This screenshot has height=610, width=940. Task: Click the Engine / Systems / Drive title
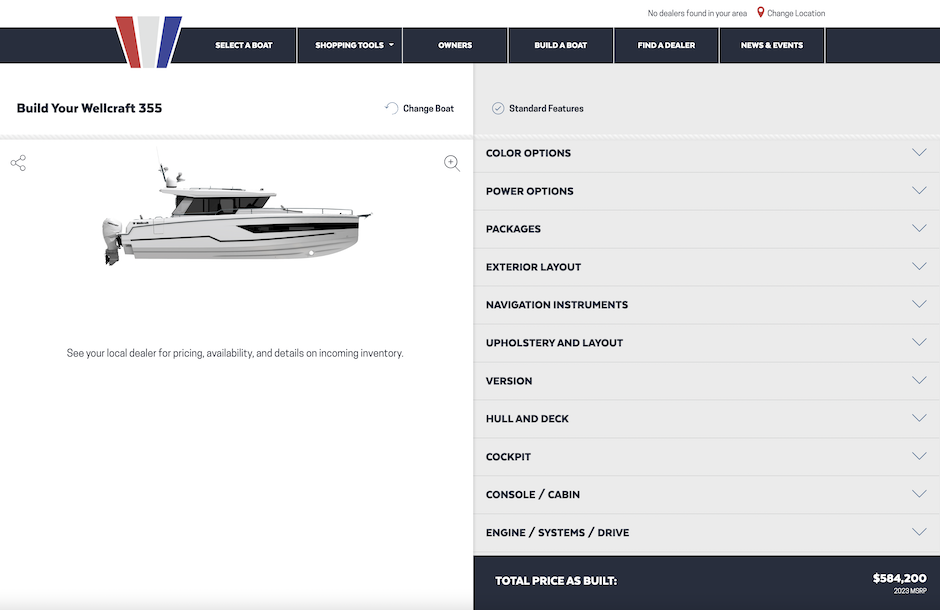(558, 532)
